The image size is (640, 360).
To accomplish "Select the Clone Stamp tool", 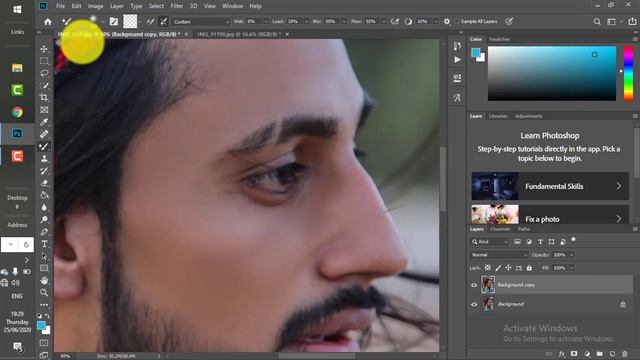I will [x=44, y=158].
